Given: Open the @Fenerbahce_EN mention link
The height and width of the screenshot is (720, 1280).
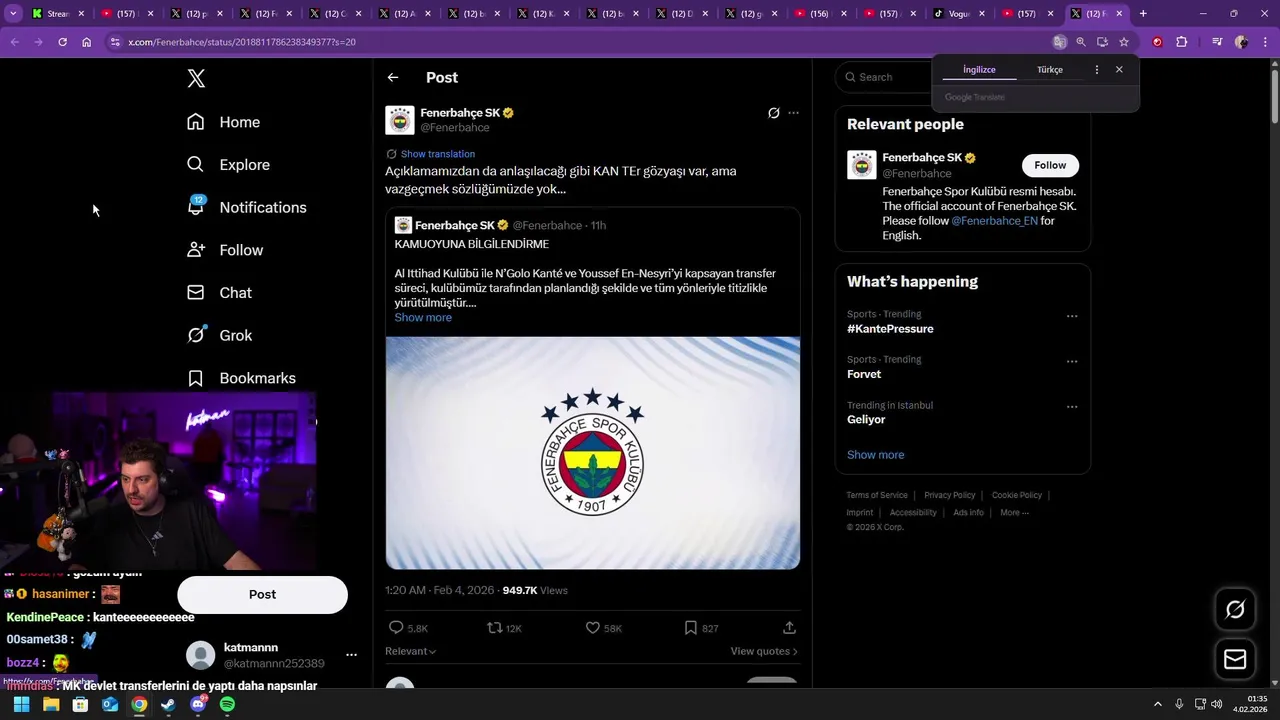Looking at the screenshot, I should (994, 221).
